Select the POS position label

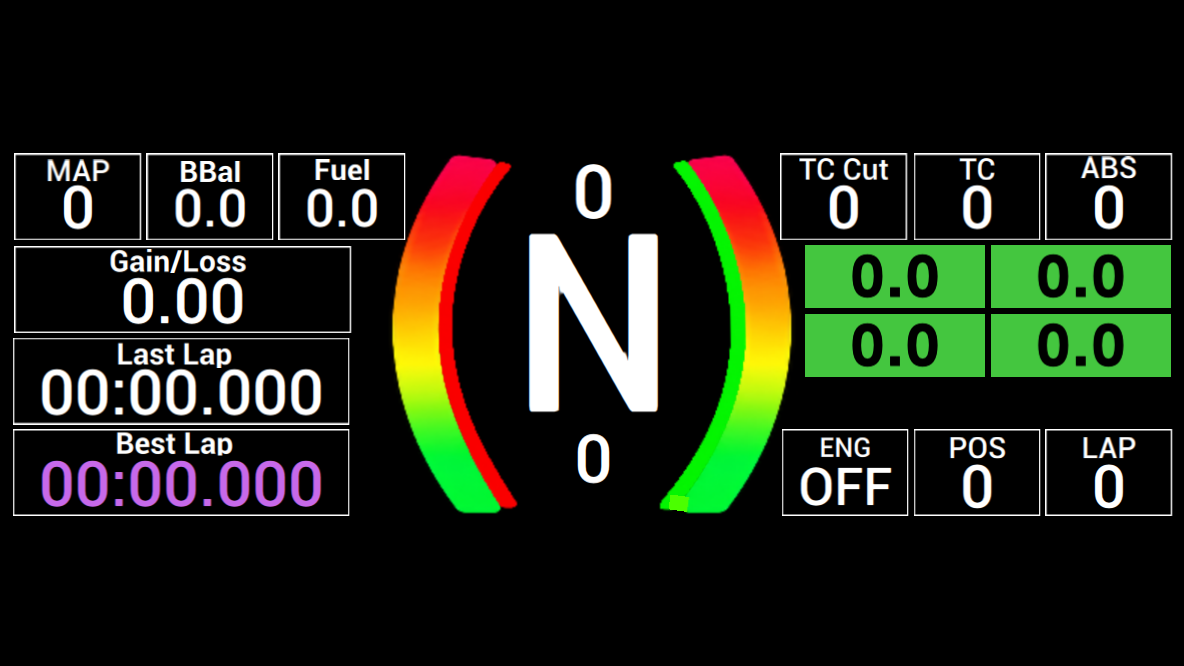pos(977,448)
